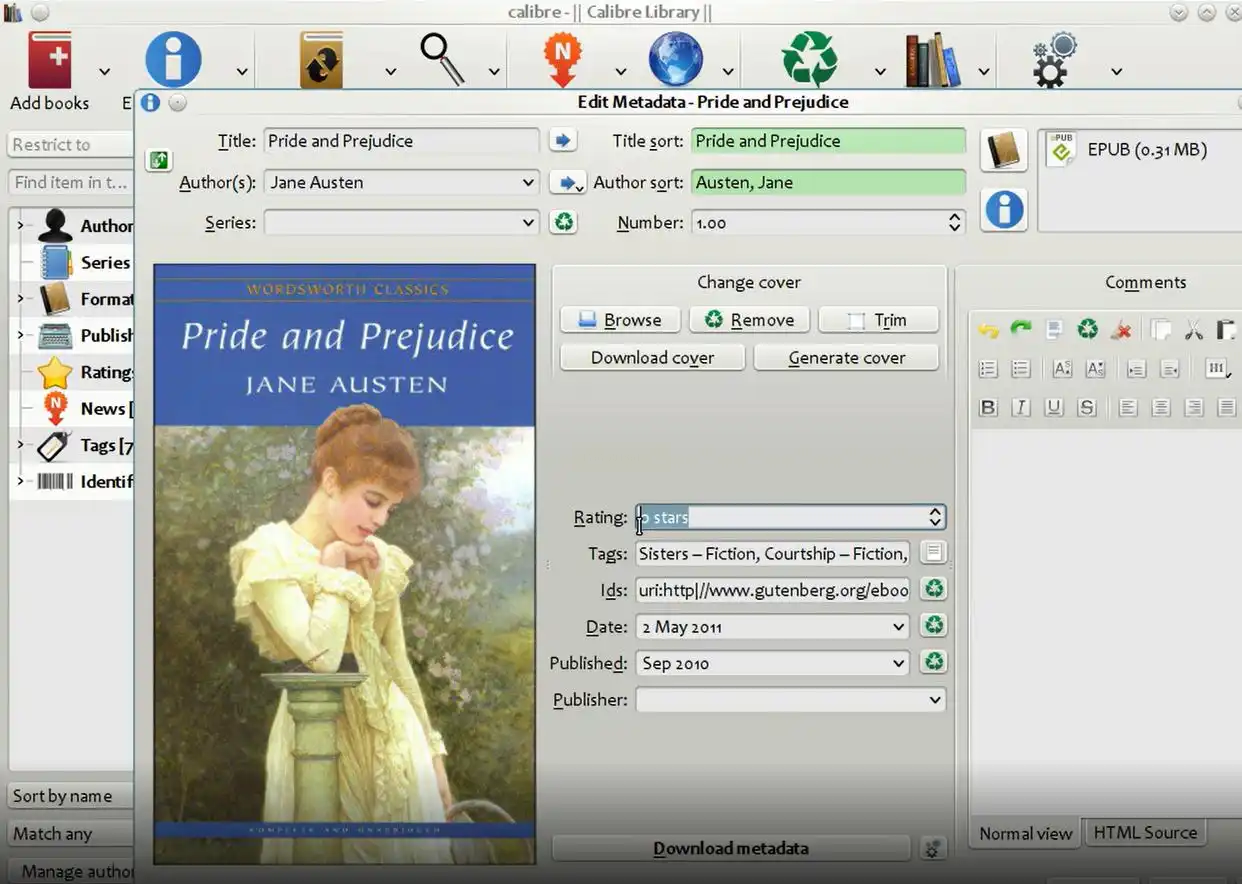Open Fetch news from the toolbar
Image resolution: width=1242 pixels, height=884 pixels.
coord(562,60)
